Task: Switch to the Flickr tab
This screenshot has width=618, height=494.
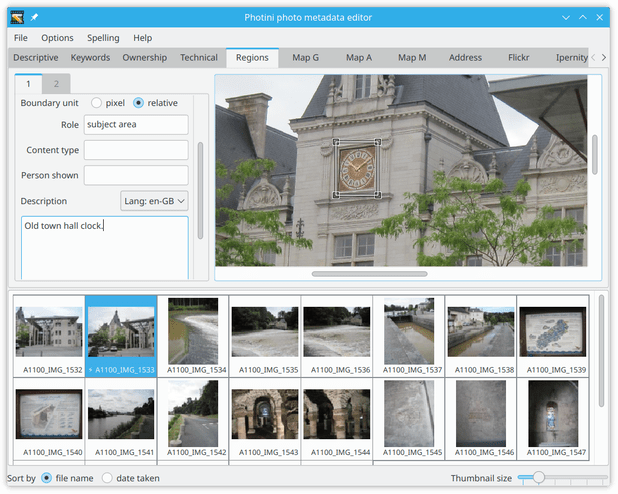Action: click(518, 58)
